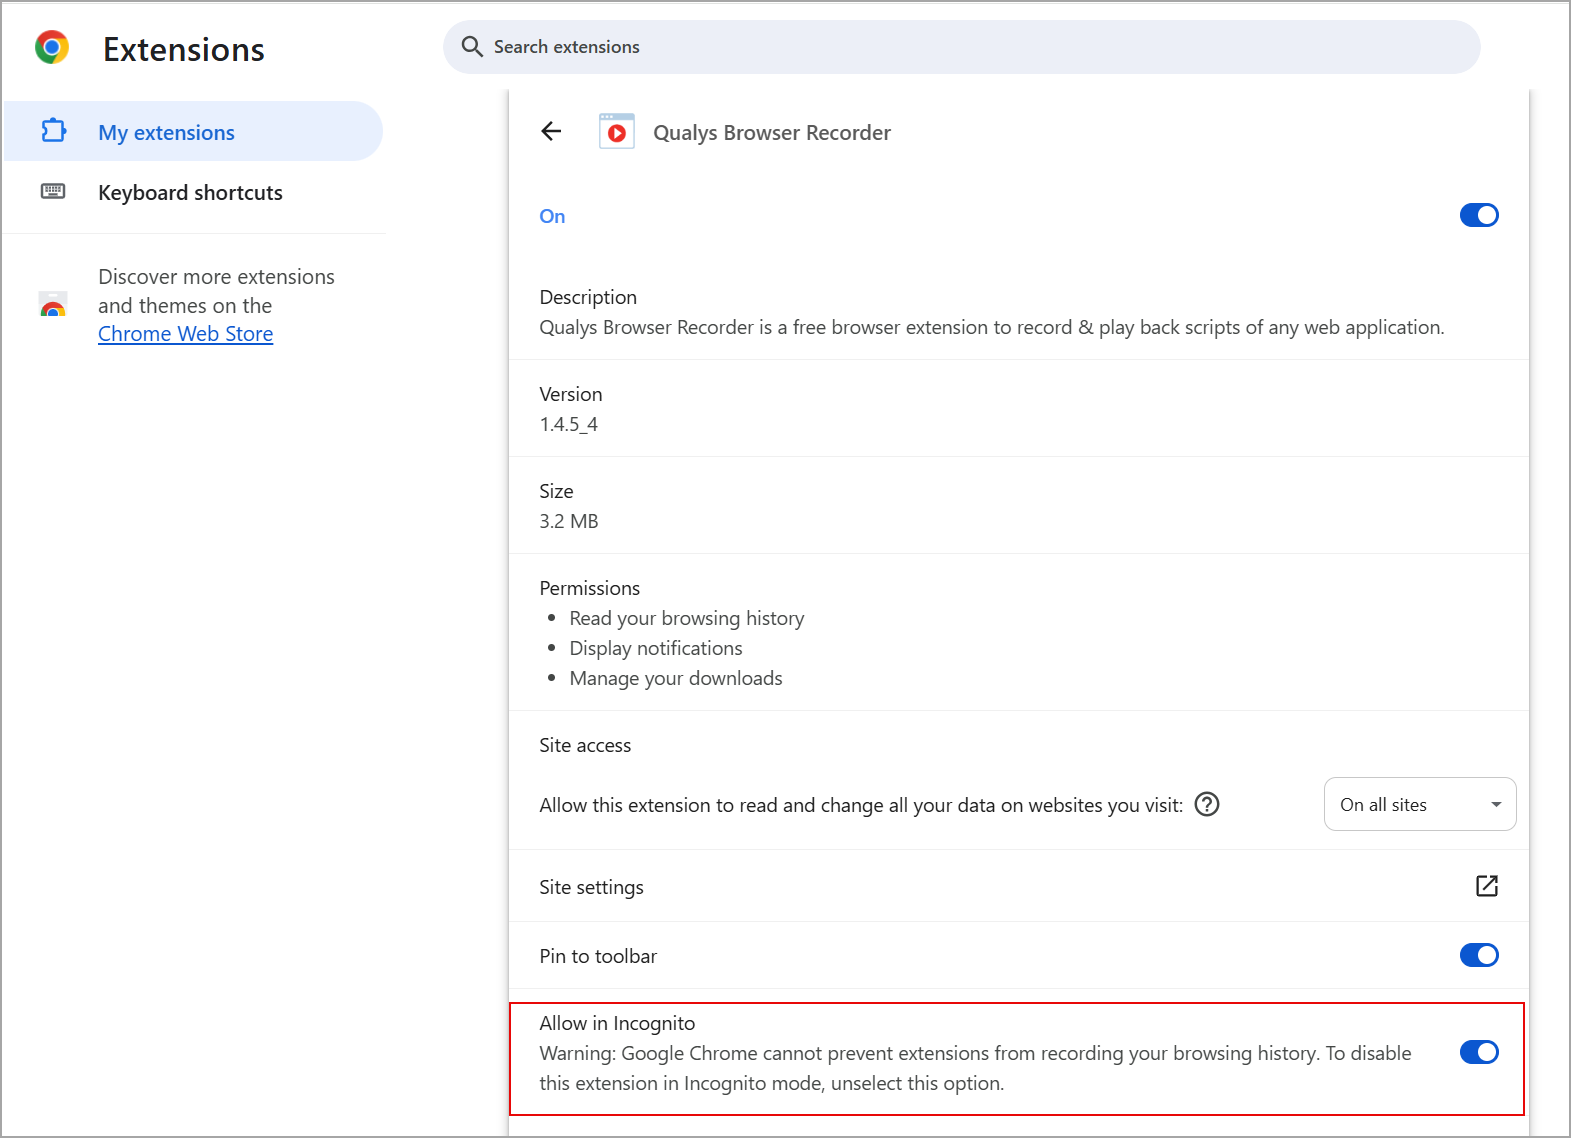Open Keyboard shortcuts in the sidebar
This screenshot has height=1138, width=1571.
pyautogui.click(x=193, y=192)
